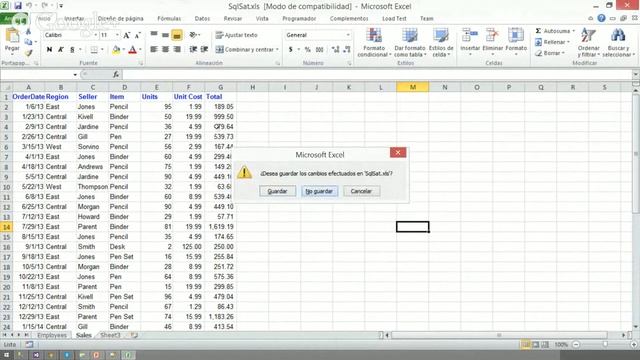This screenshot has height=360, width=640.
Task: Click the Windows Start button
Action: (6, 355)
